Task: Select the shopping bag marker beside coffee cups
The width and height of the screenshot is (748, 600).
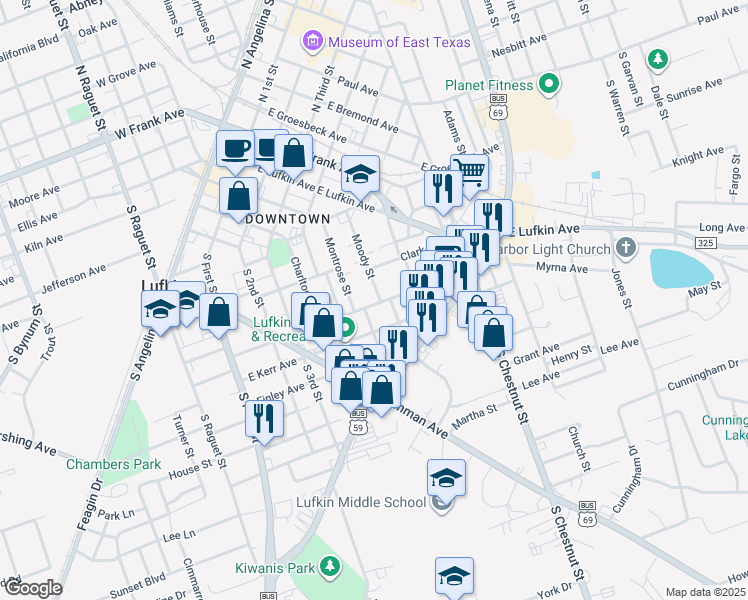Action: (293, 153)
